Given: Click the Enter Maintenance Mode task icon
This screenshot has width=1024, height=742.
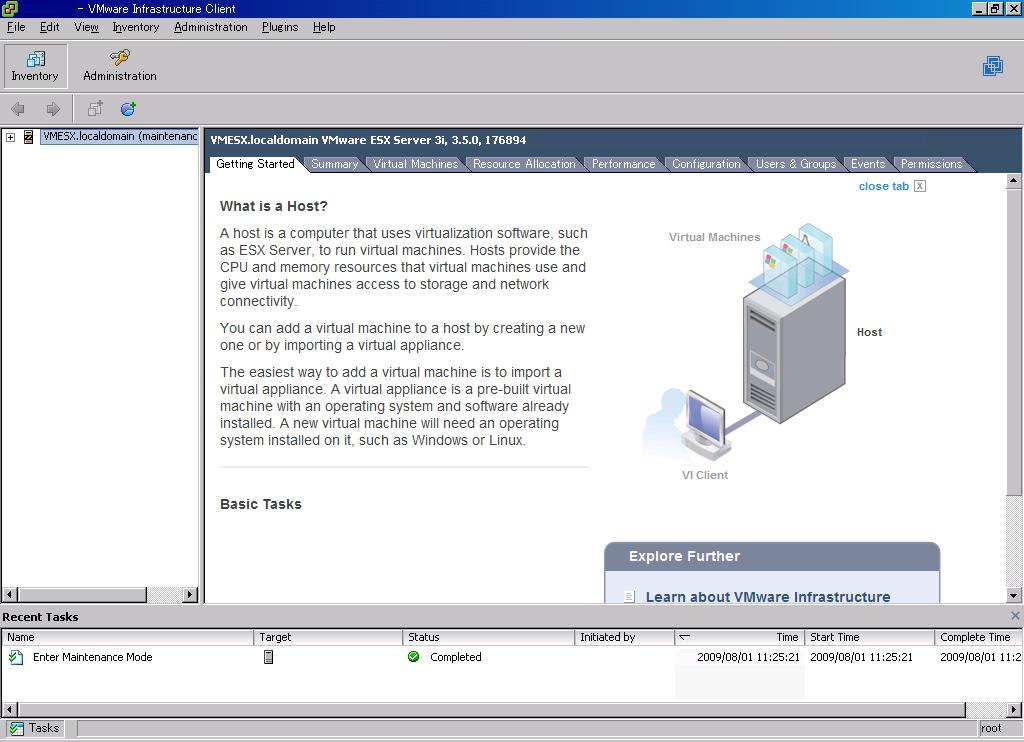Looking at the screenshot, I should coord(16,657).
